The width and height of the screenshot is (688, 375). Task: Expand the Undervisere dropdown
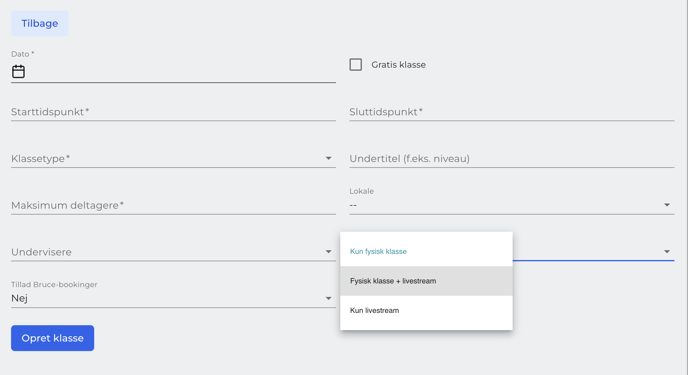(x=173, y=252)
